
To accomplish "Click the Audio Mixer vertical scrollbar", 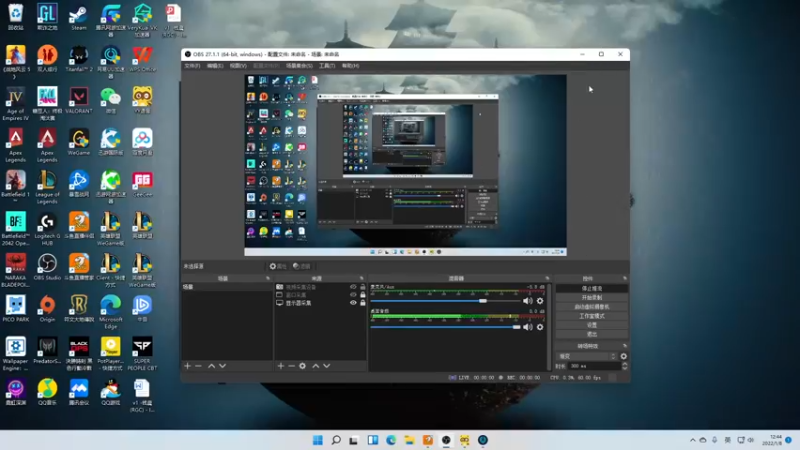I will pyautogui.click(x=549, y=327).
